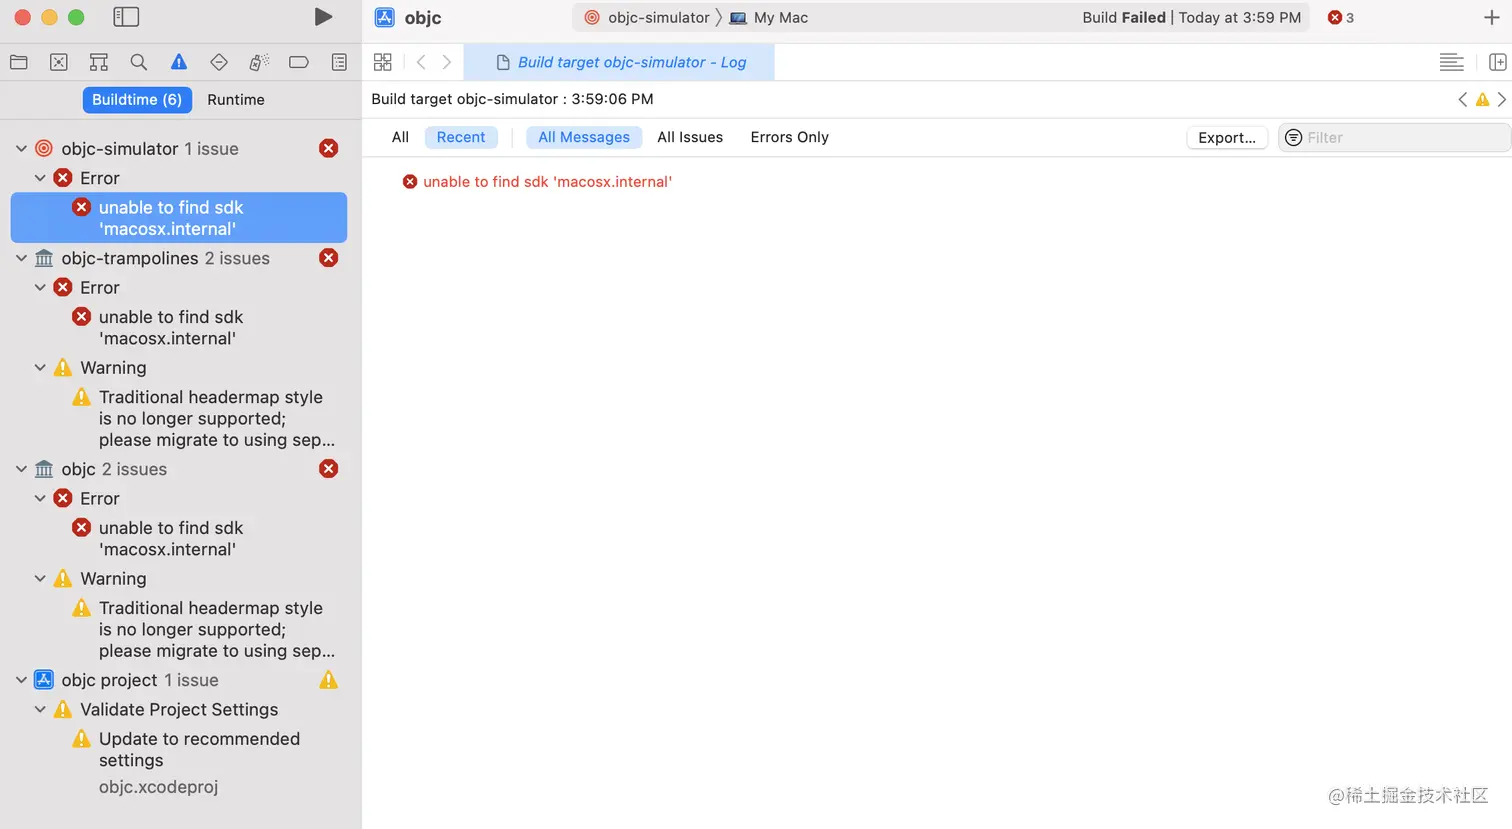Click the Build Failed status text

pos(1124,18)
